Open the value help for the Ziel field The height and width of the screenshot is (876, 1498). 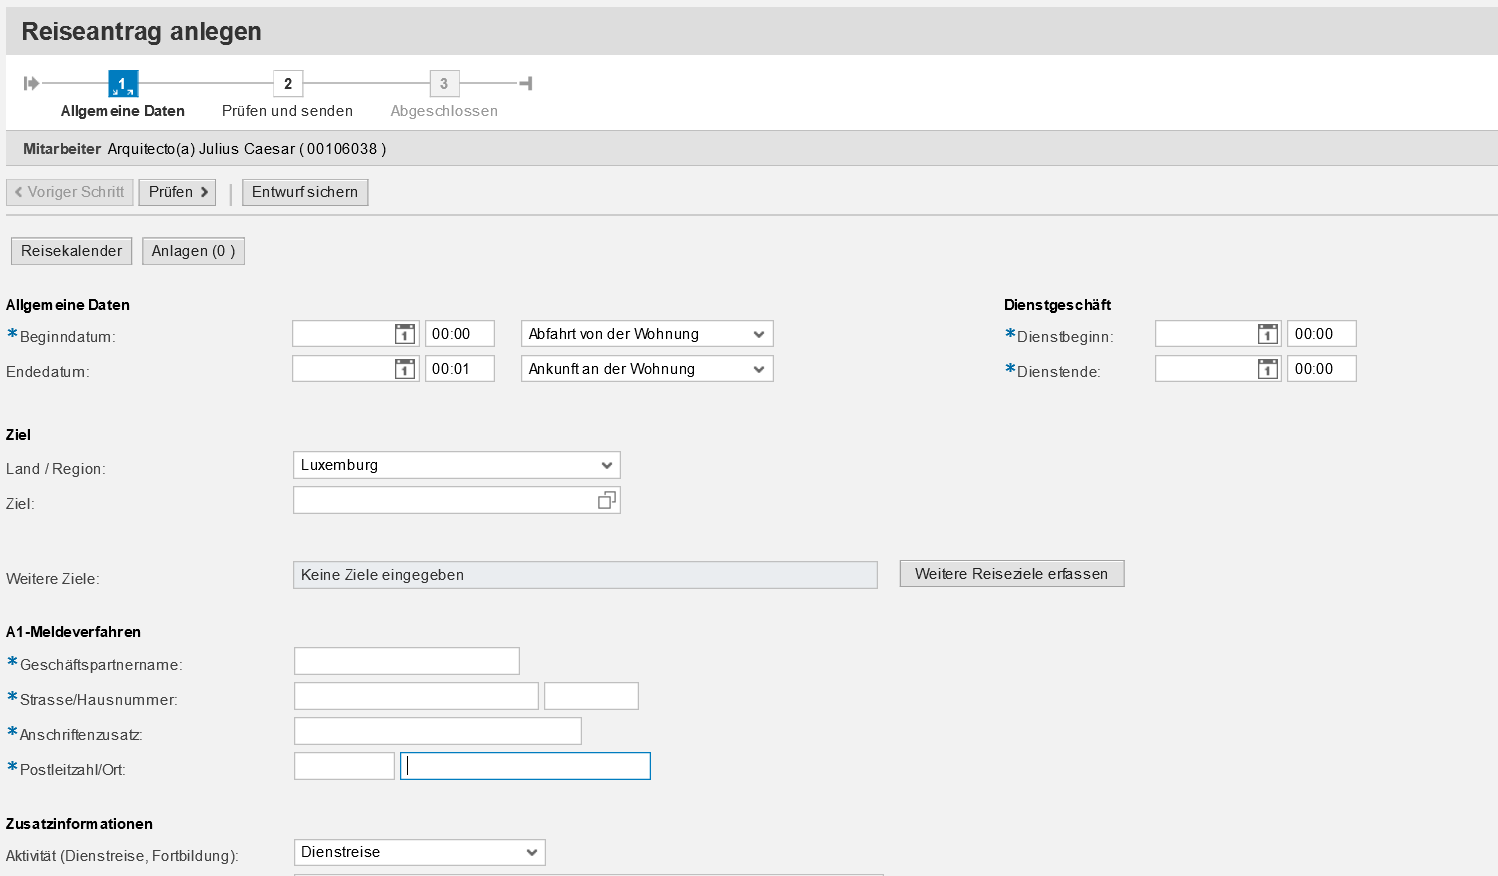click(x=606, y=499)
